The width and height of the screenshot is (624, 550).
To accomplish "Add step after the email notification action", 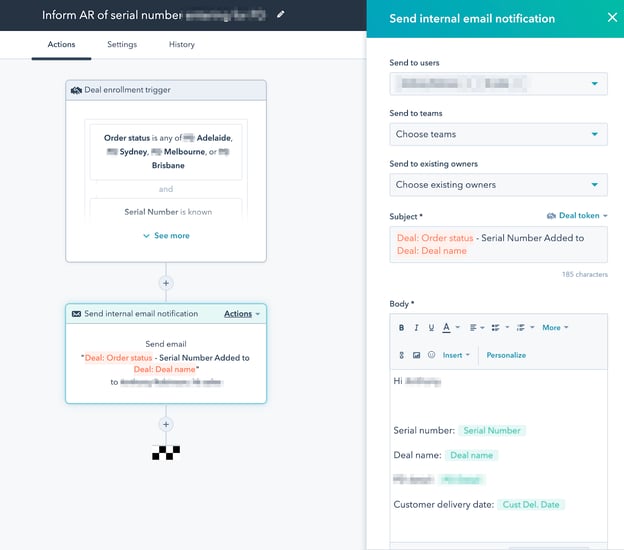I will point(166,424).
